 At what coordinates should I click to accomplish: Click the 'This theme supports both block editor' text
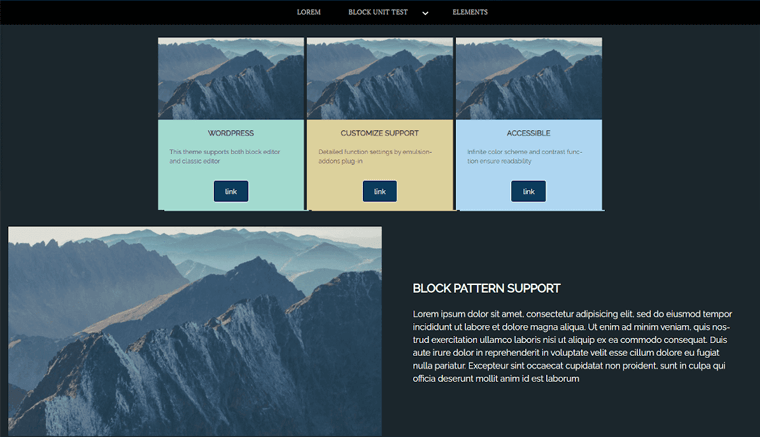click(224, 156)
